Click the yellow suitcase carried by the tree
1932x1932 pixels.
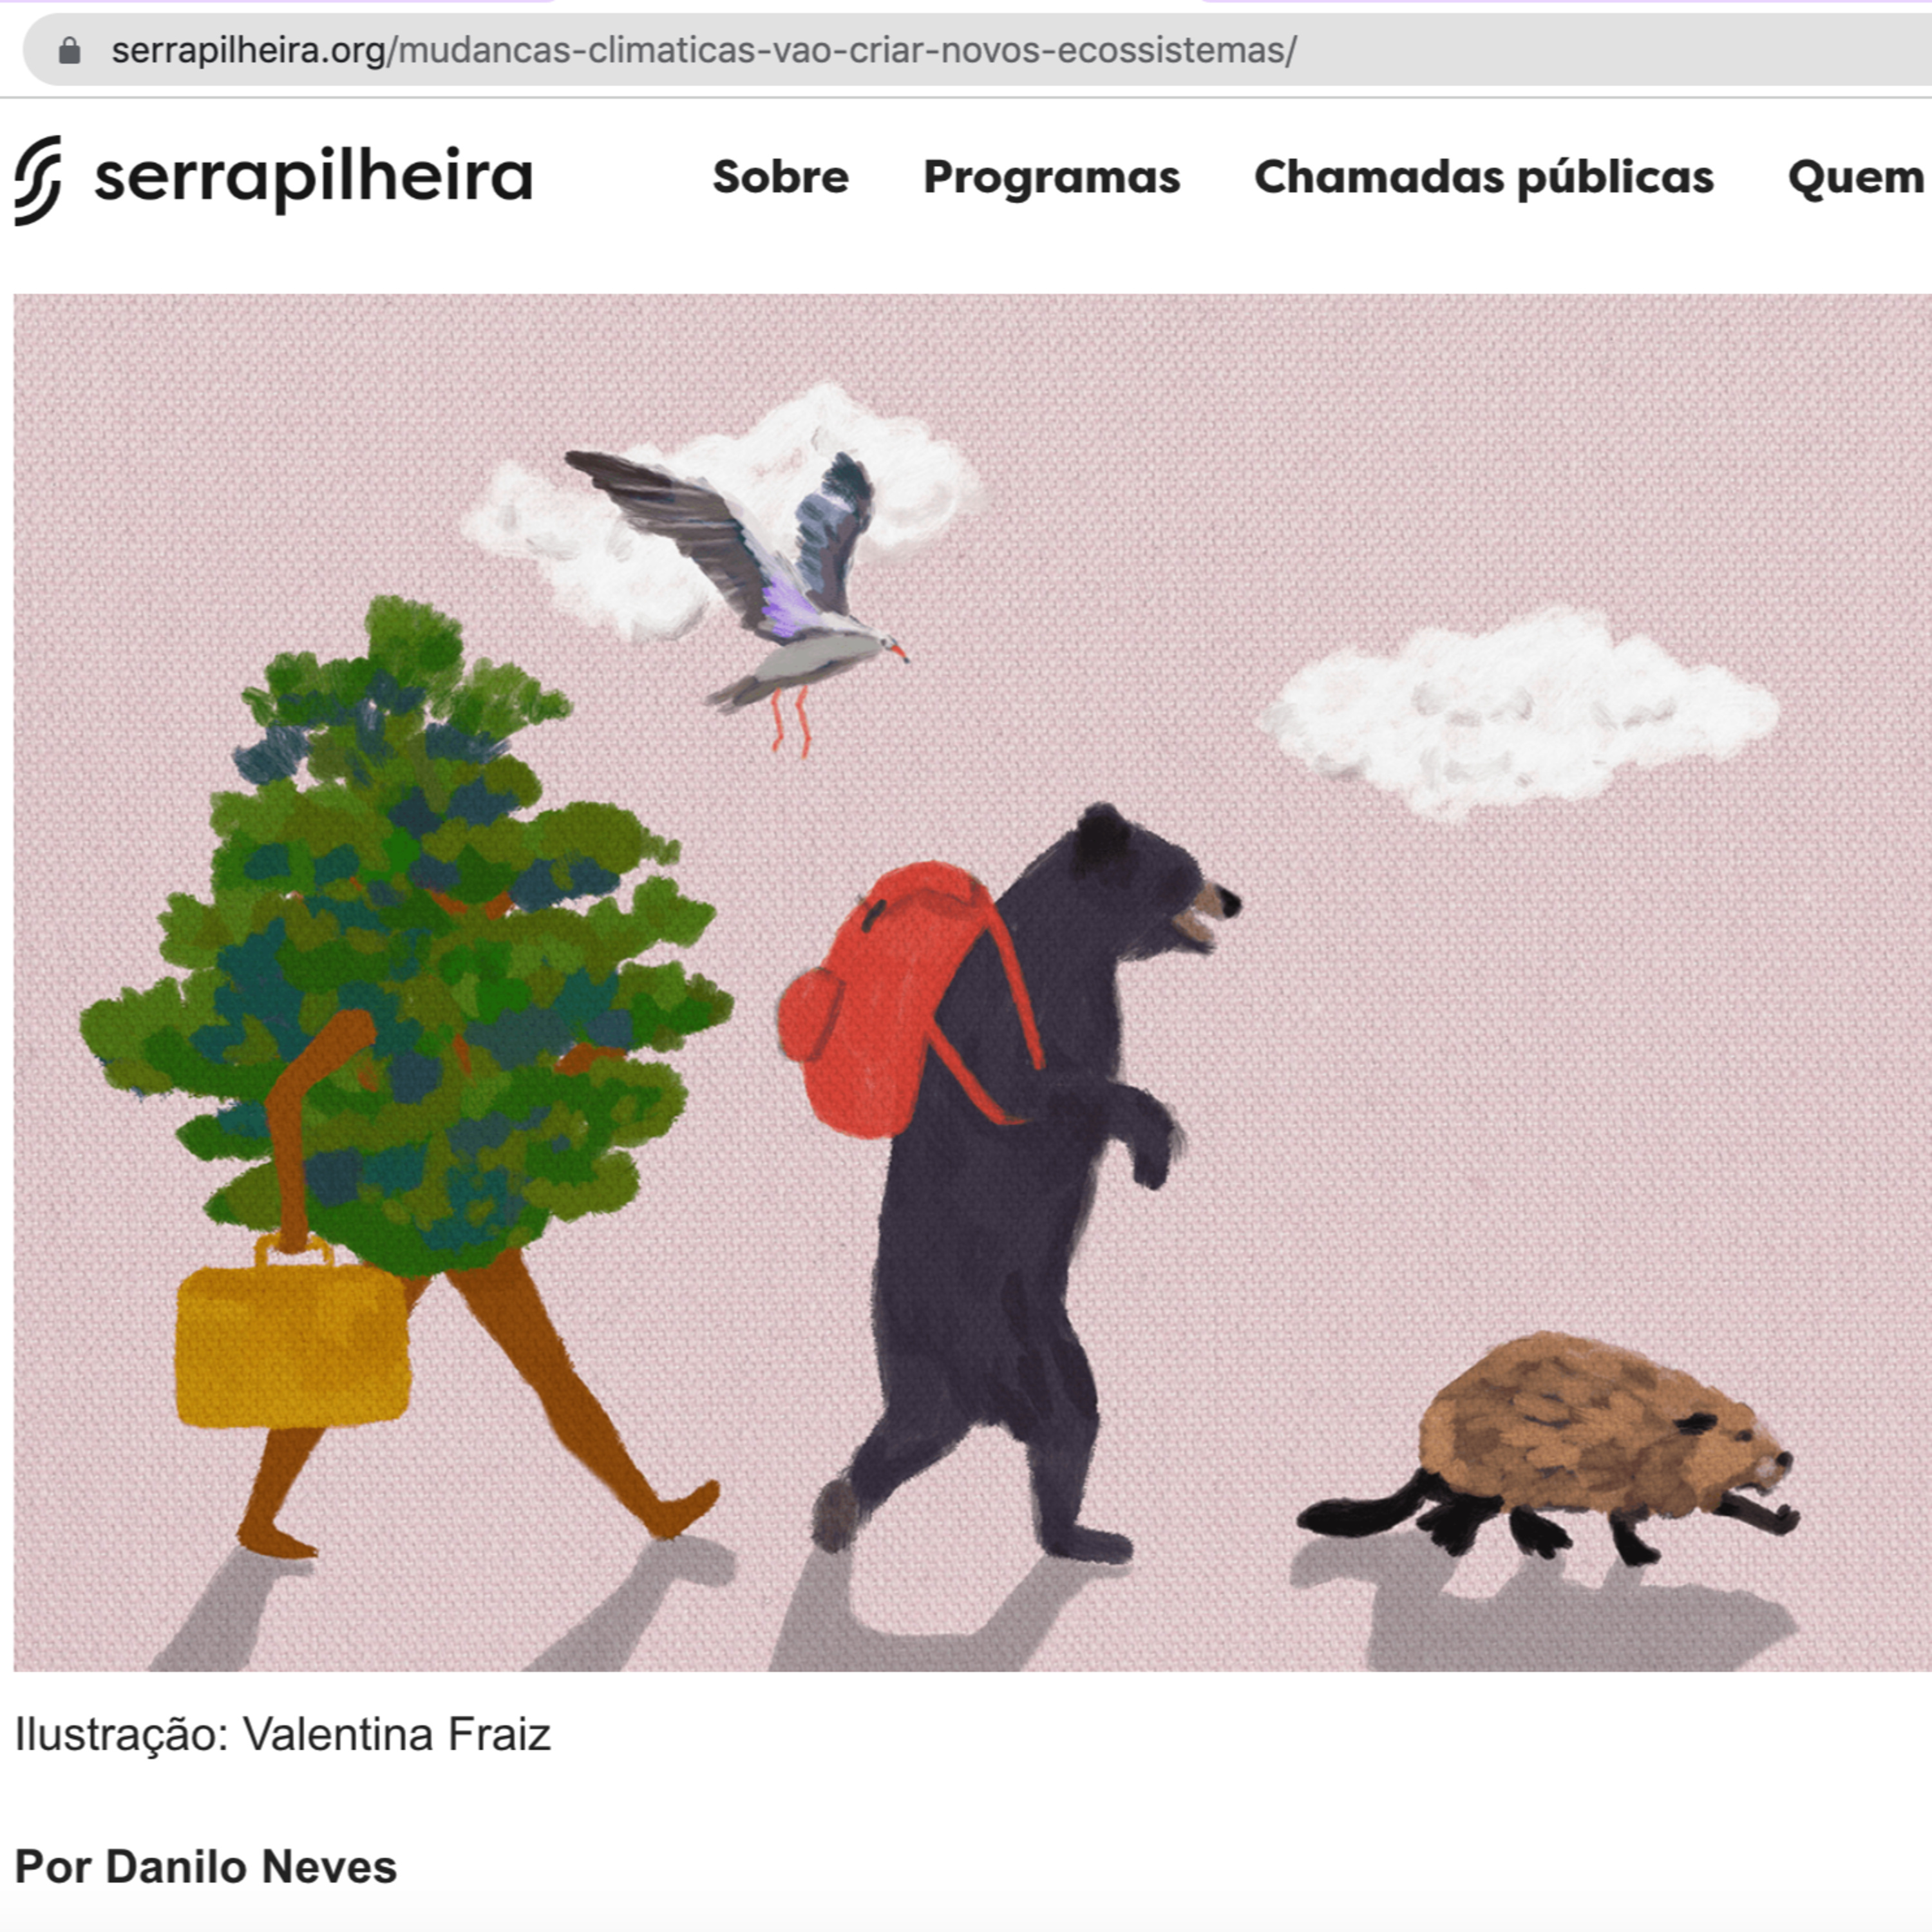292,1330
